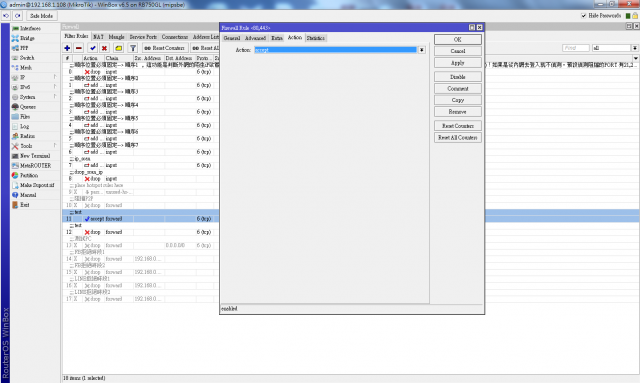Click the yellow padlock icon
The image size is (640, 383).
[635, 16]
